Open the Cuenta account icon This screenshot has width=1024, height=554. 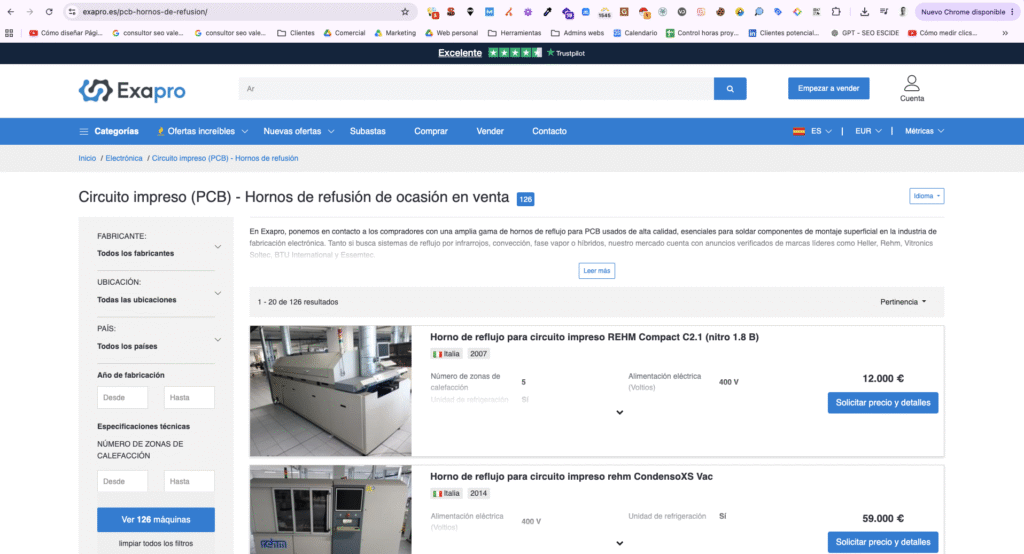[x=912, y=88]
